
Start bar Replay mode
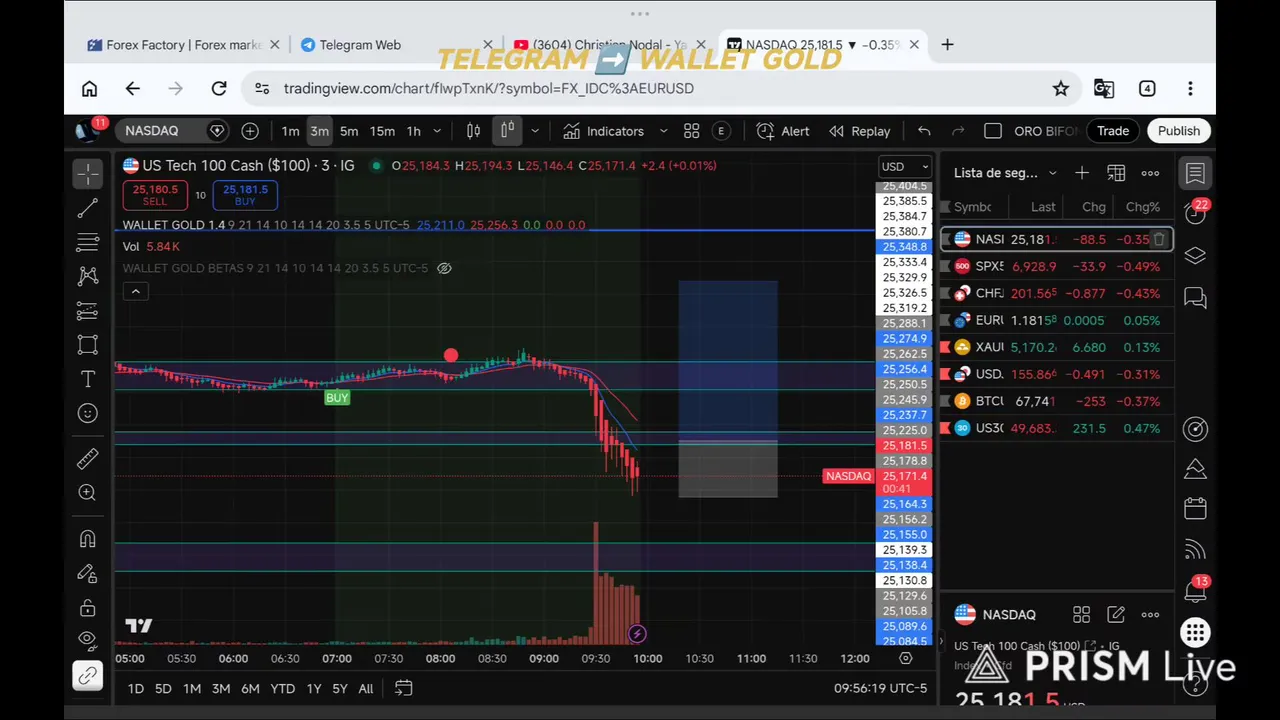(859, 131)
